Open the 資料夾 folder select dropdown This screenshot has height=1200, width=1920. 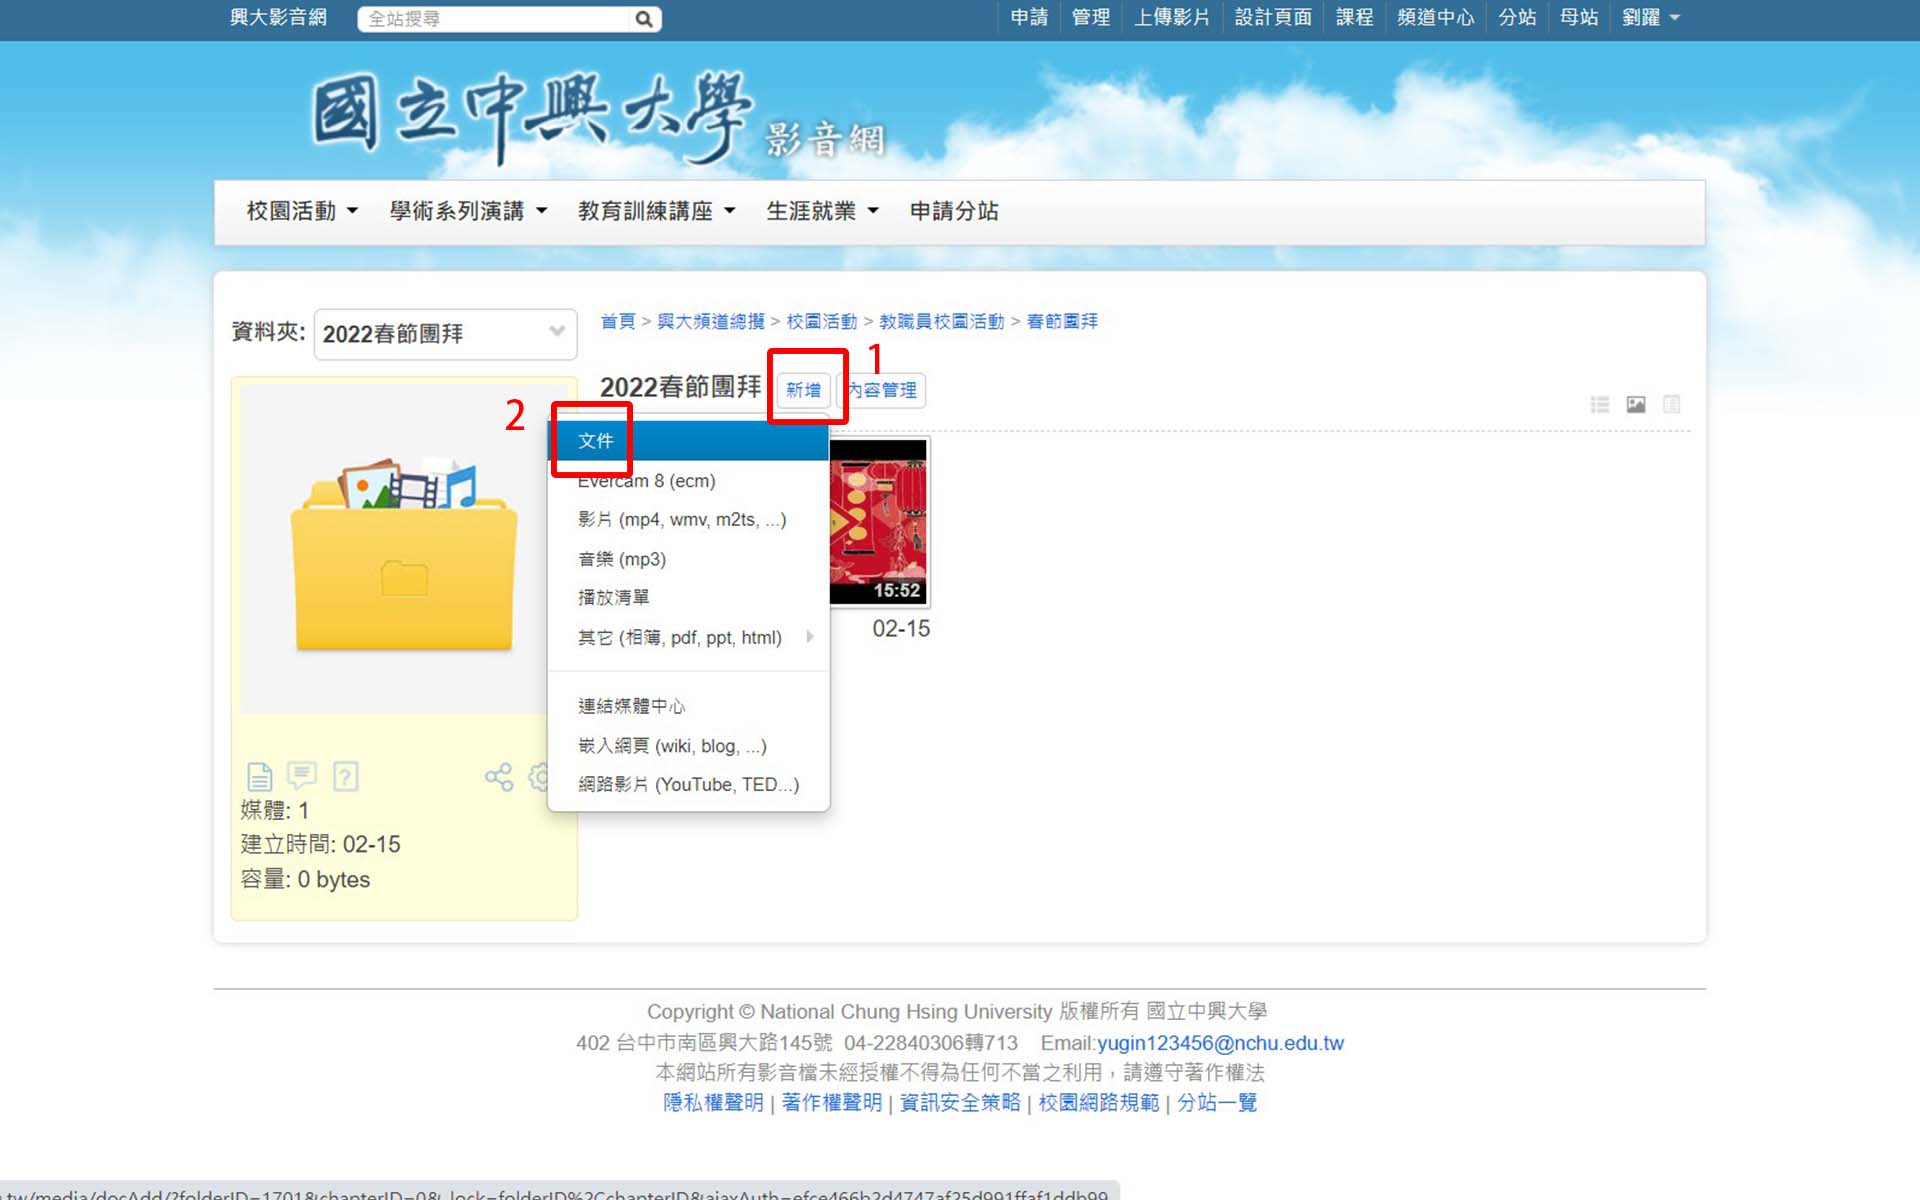445,334
